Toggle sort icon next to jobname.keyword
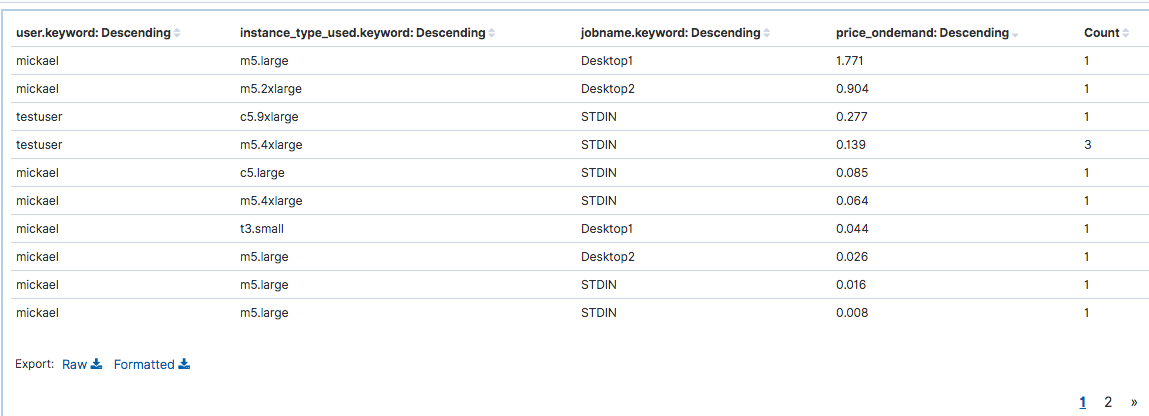Viewport: 1149px width, 416px height. tap(766, 33)
